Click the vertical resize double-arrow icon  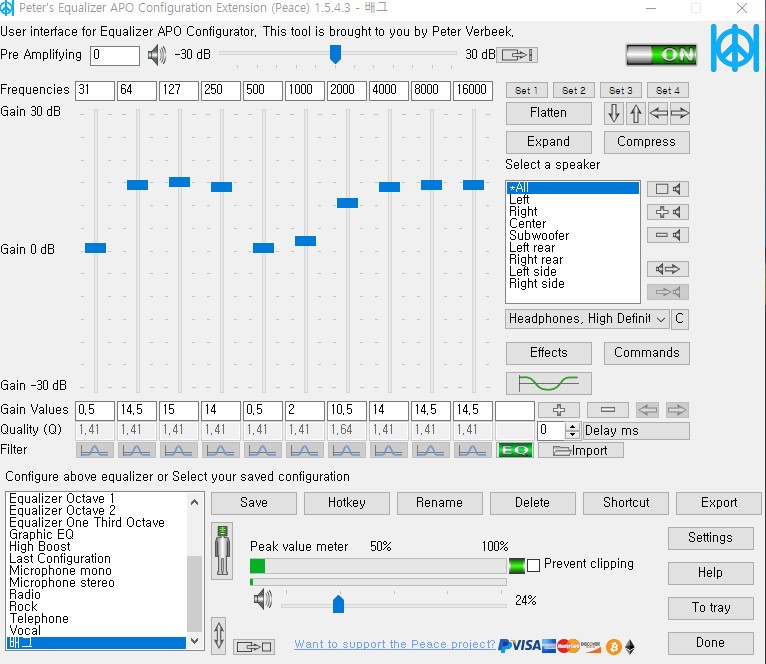pyautogui.click(x=219, y=635)
